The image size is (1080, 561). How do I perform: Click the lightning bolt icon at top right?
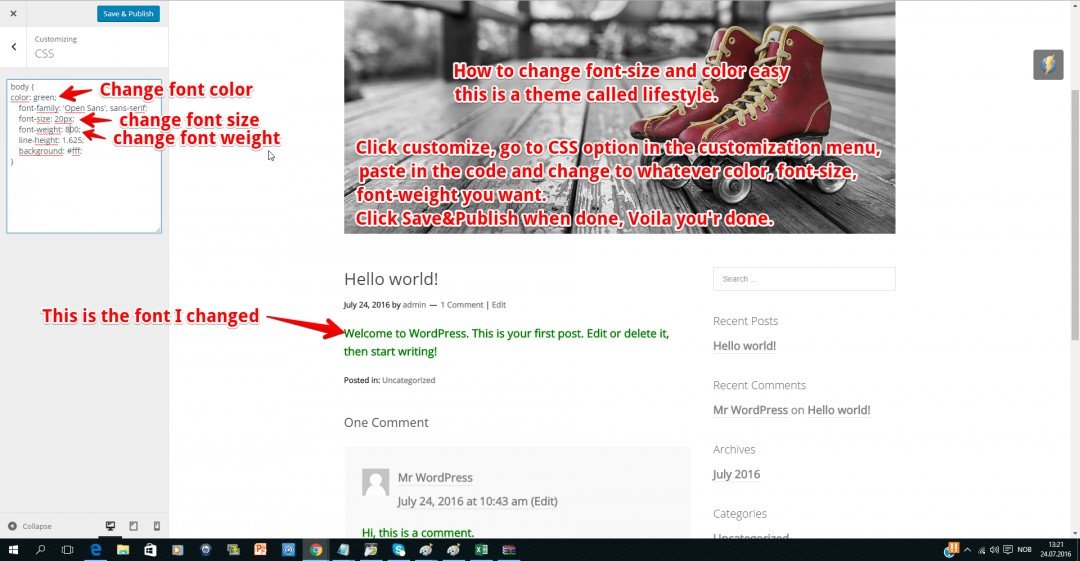1048,65
